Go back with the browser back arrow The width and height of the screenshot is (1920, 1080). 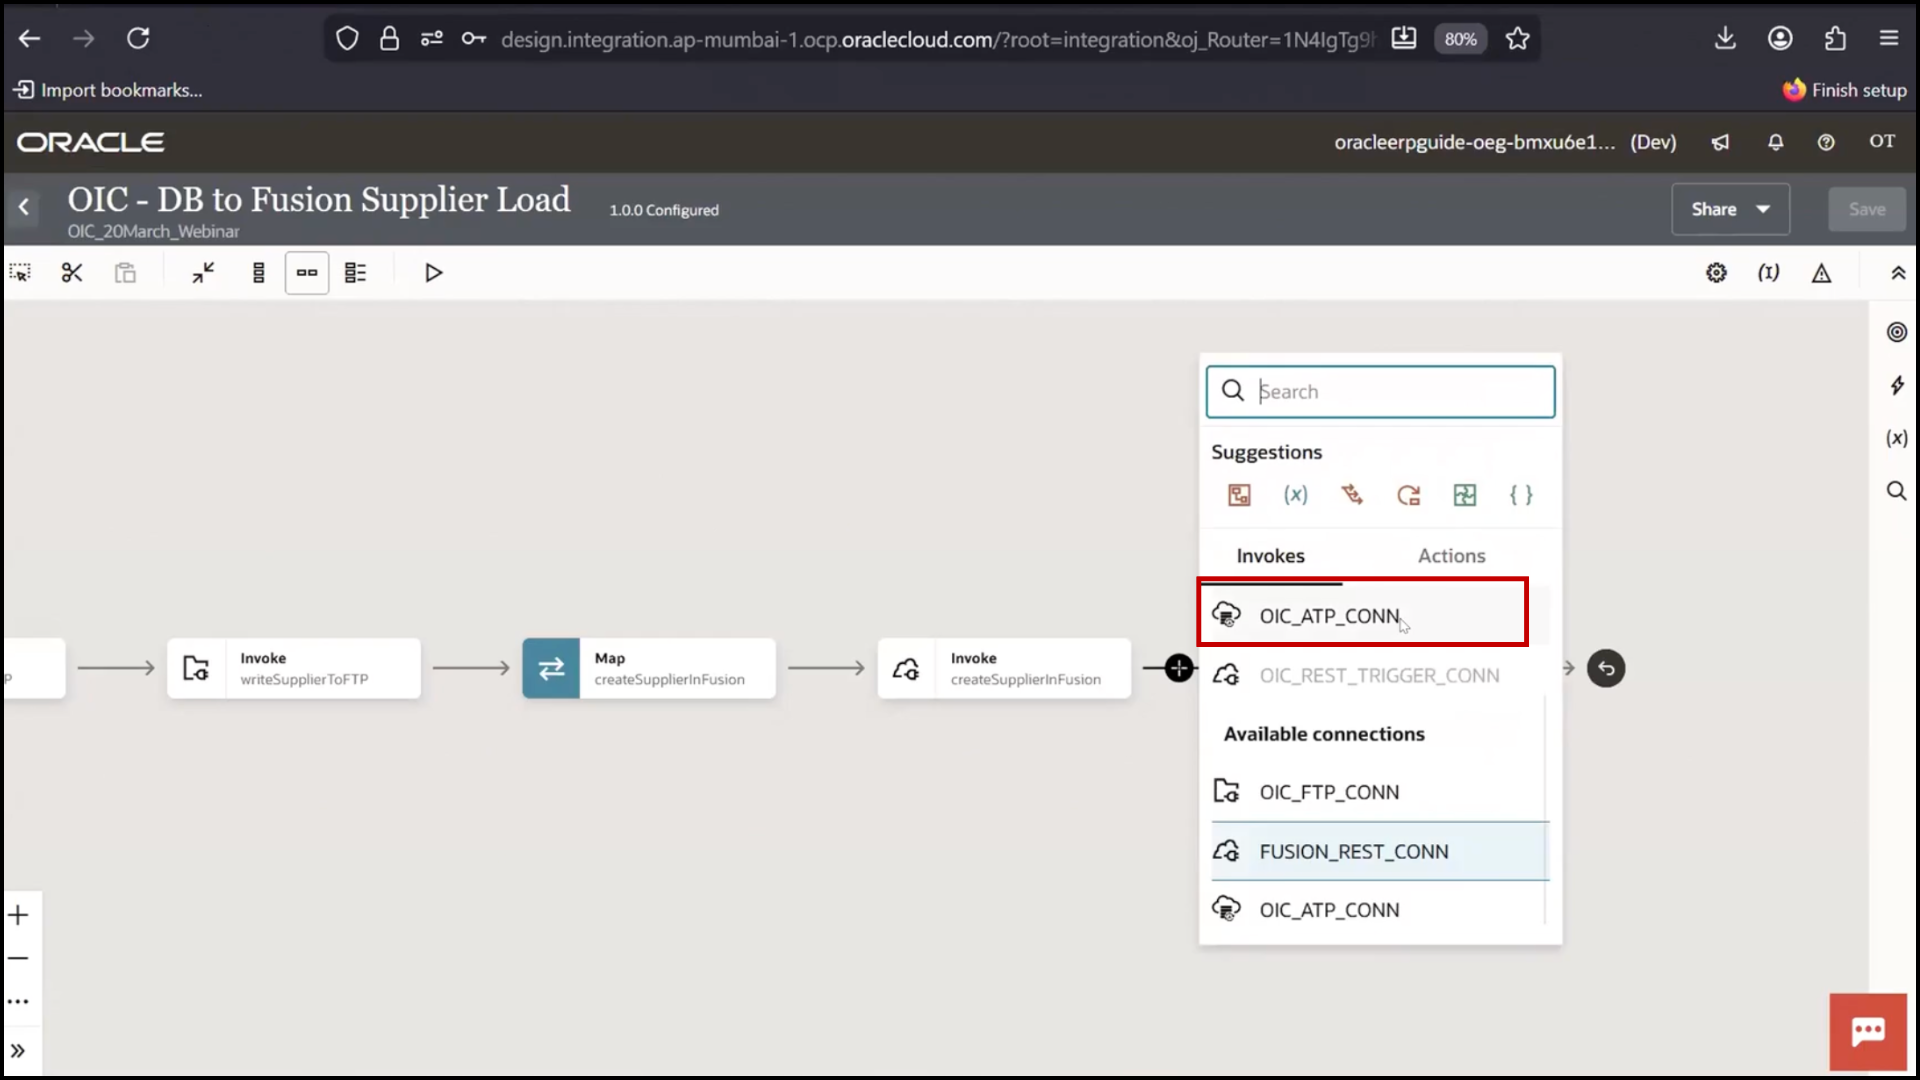tap(30, 38)
